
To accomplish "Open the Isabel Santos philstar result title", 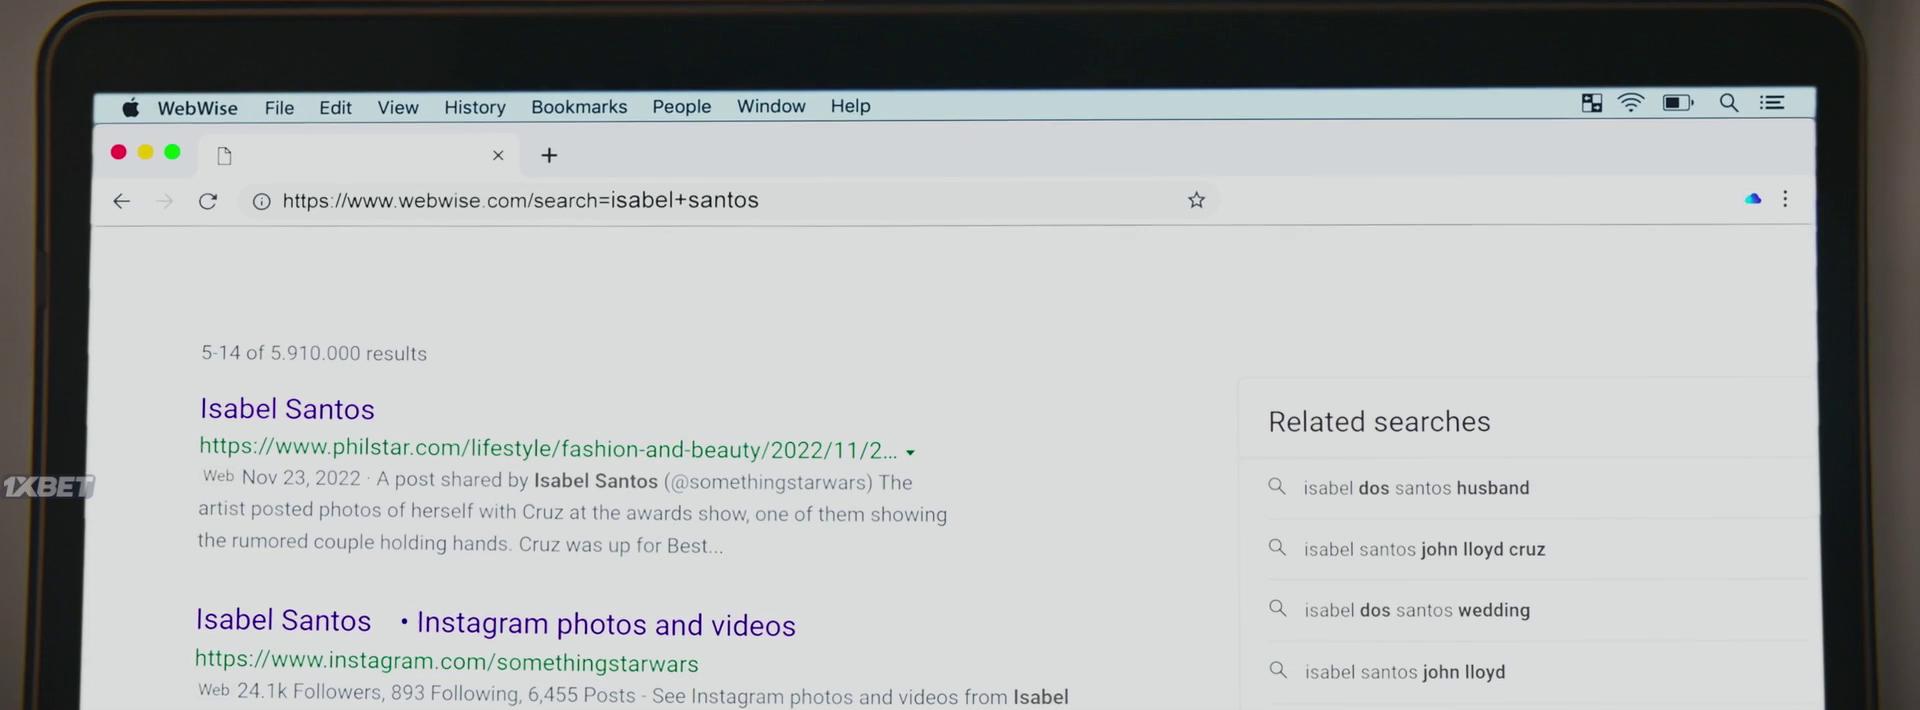I will (x=287, y=409).
